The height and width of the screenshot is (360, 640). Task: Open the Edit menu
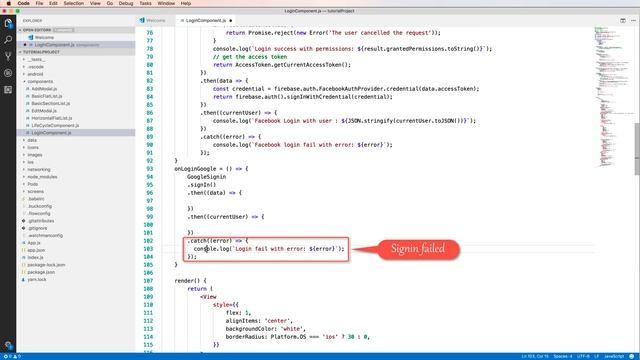point(53,3)
